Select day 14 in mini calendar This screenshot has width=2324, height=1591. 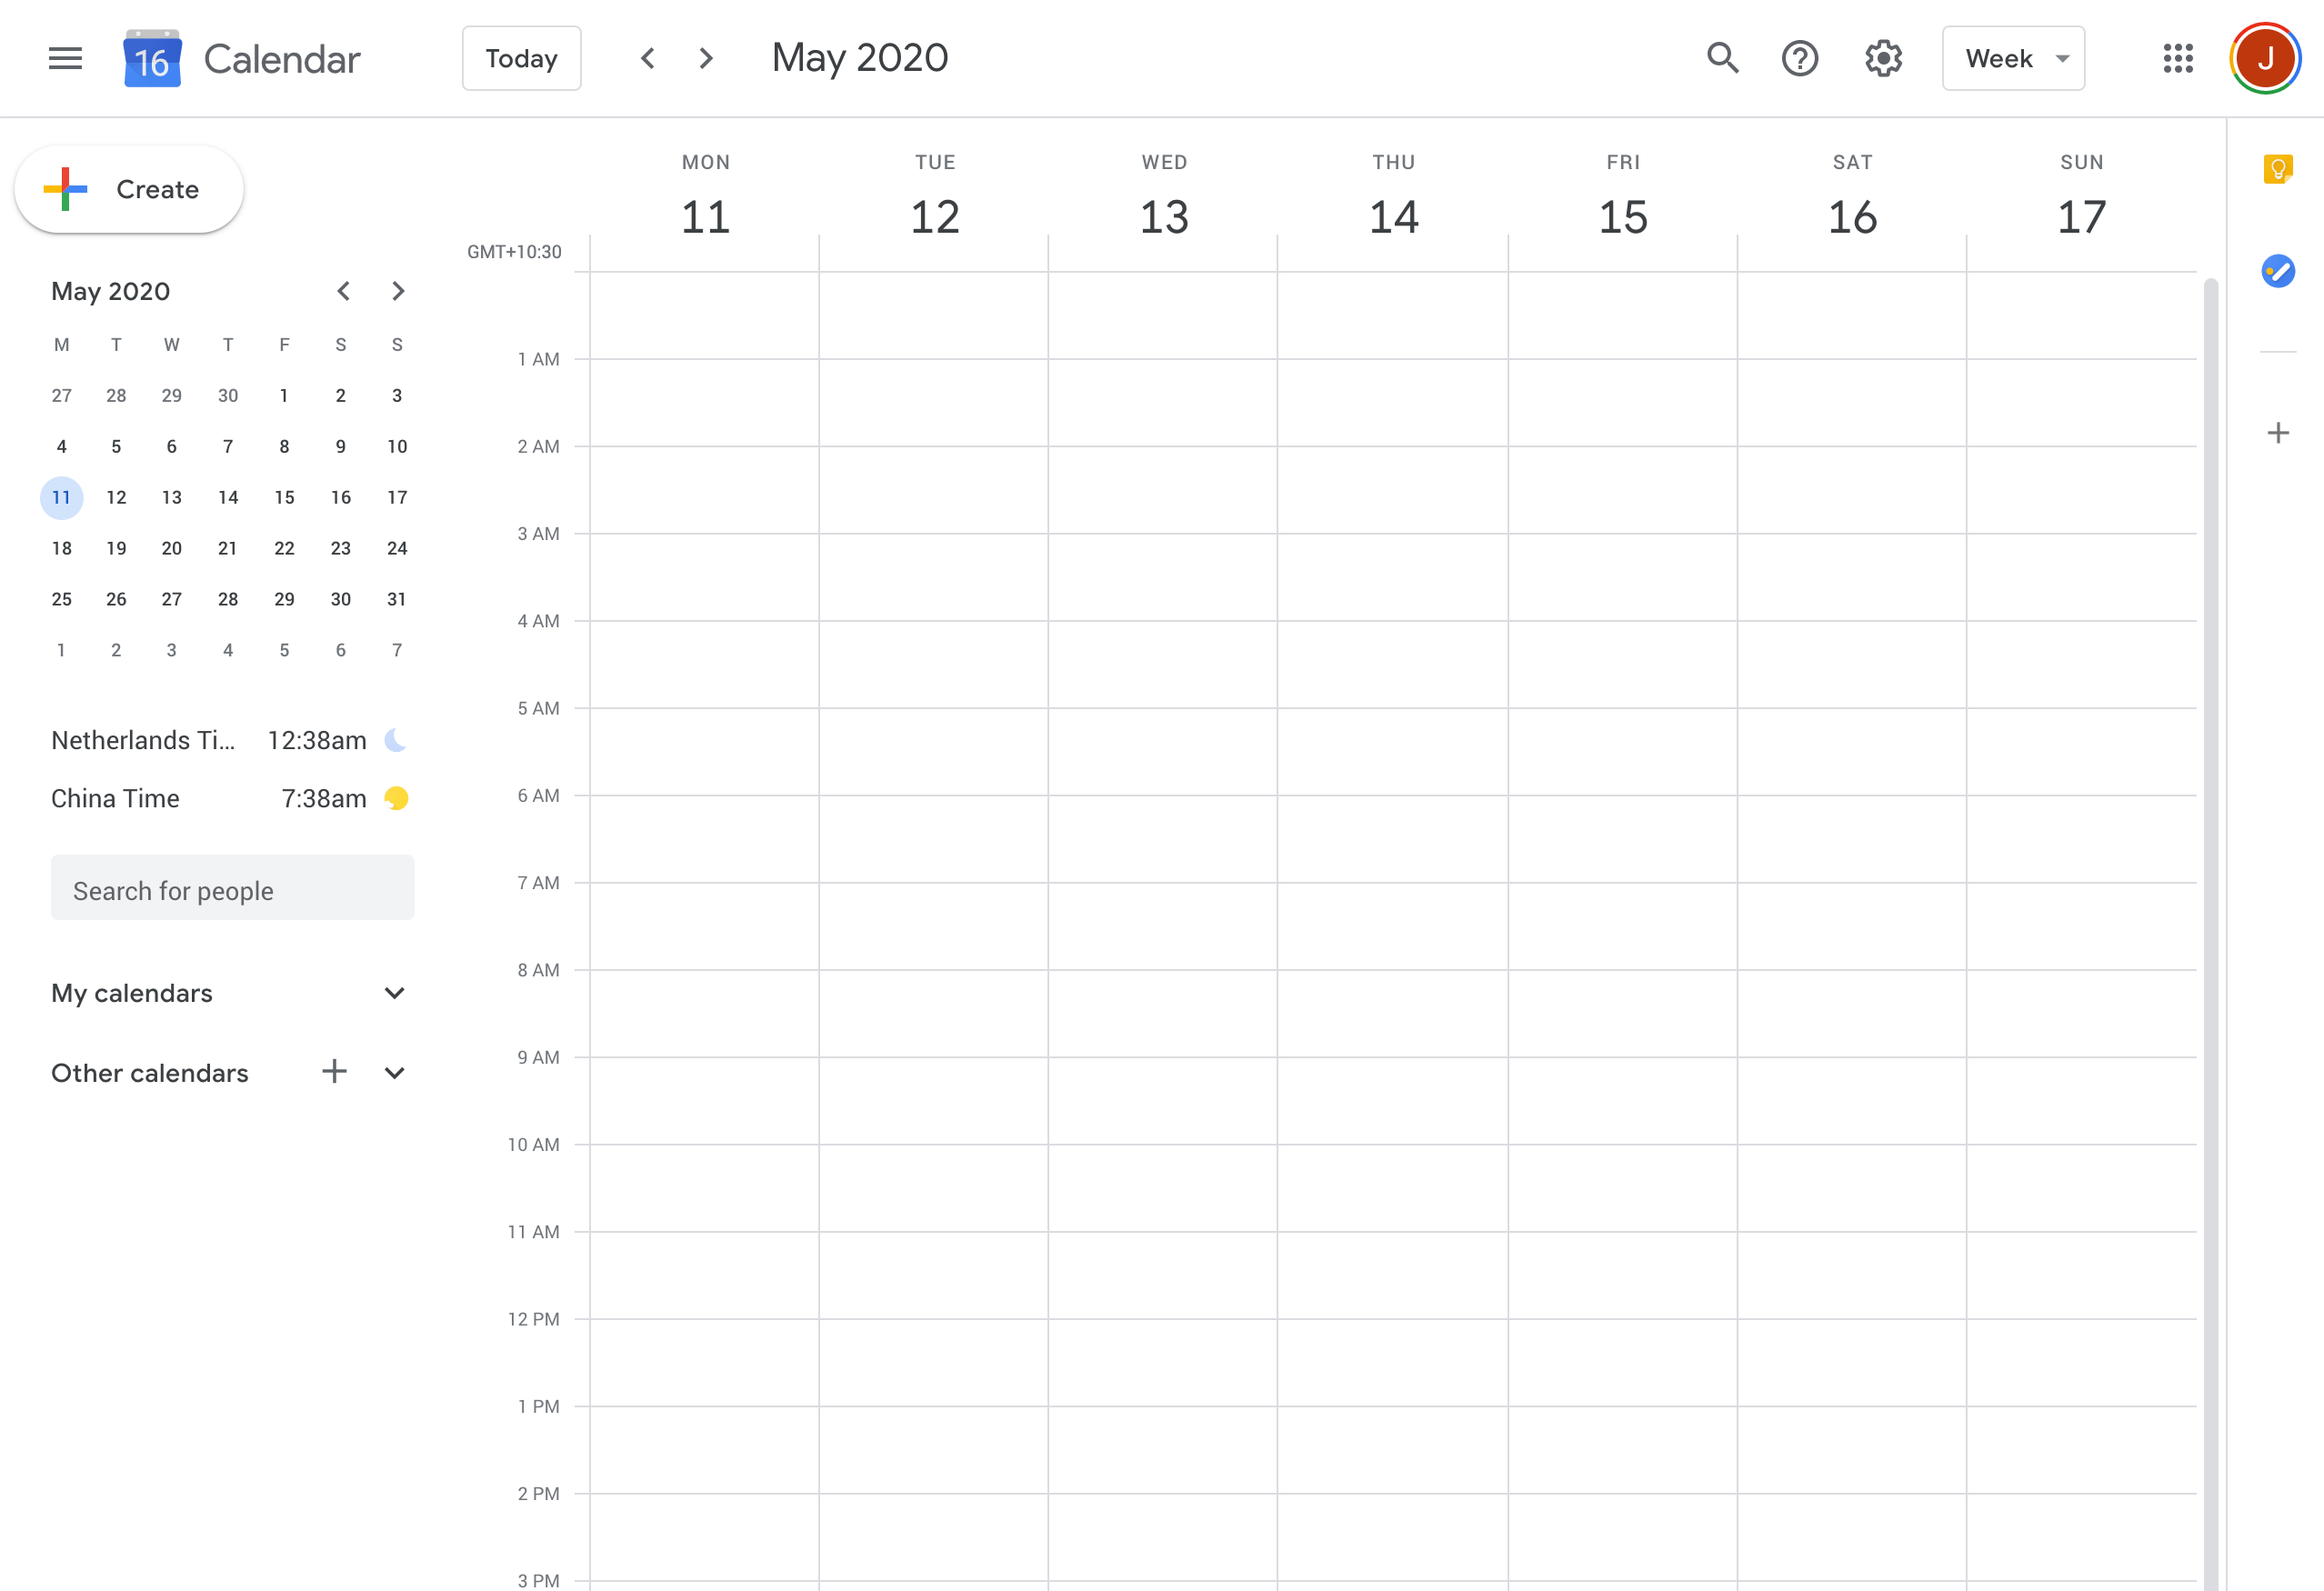tap(228, 498)
